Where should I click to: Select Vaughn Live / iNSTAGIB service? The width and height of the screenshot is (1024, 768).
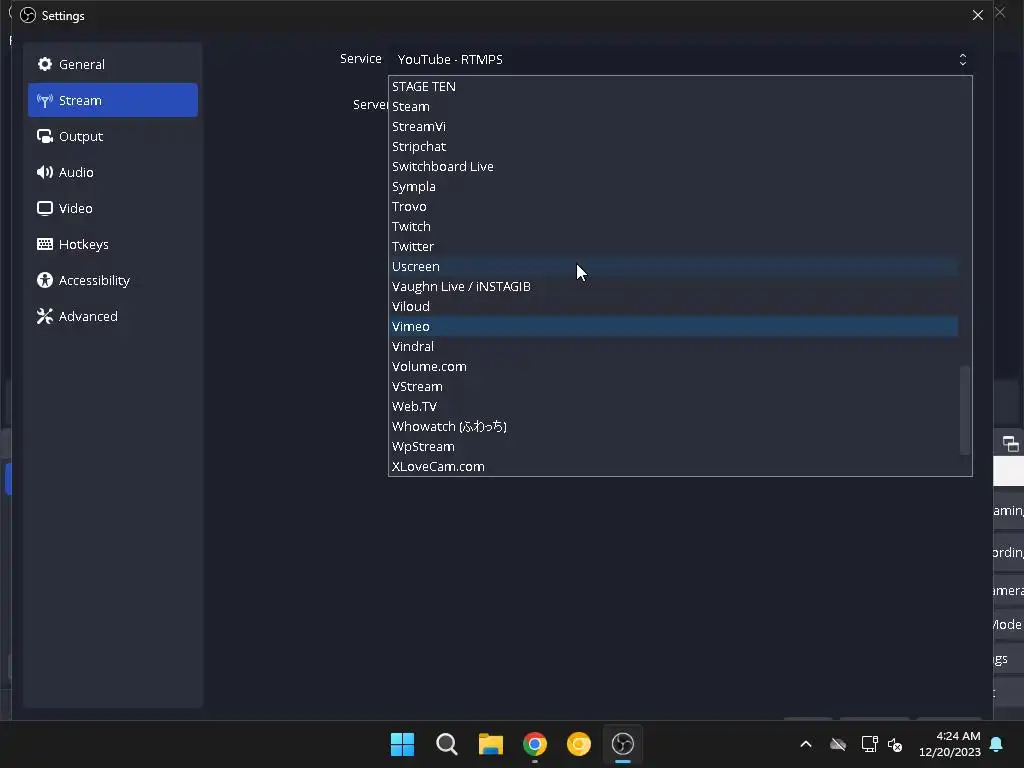674,286
